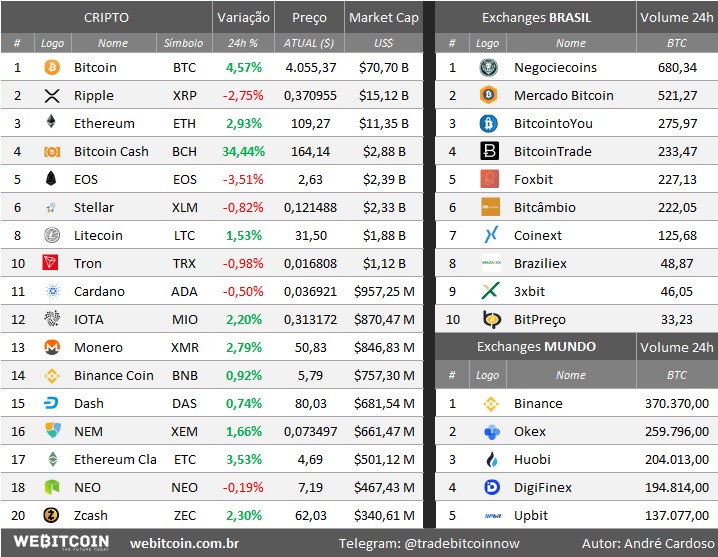
Task: Click the Litecoin logo icon
Action: [x=52, y=235]
